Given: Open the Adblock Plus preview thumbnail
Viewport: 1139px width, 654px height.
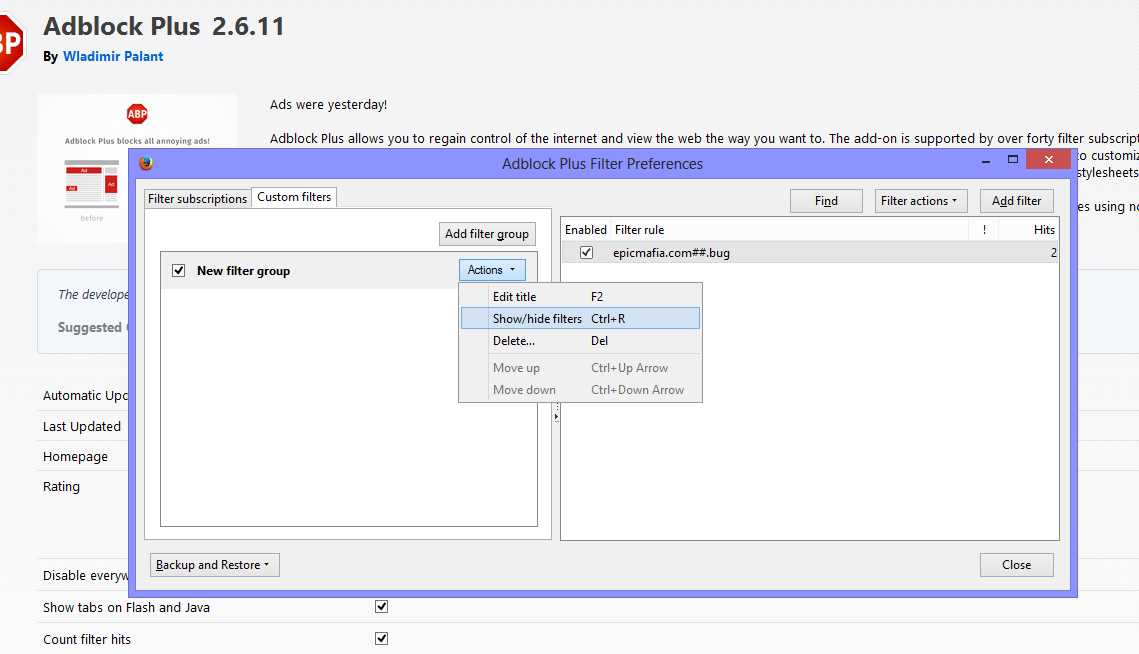Looking at the screenshot, I should (137, 168).
